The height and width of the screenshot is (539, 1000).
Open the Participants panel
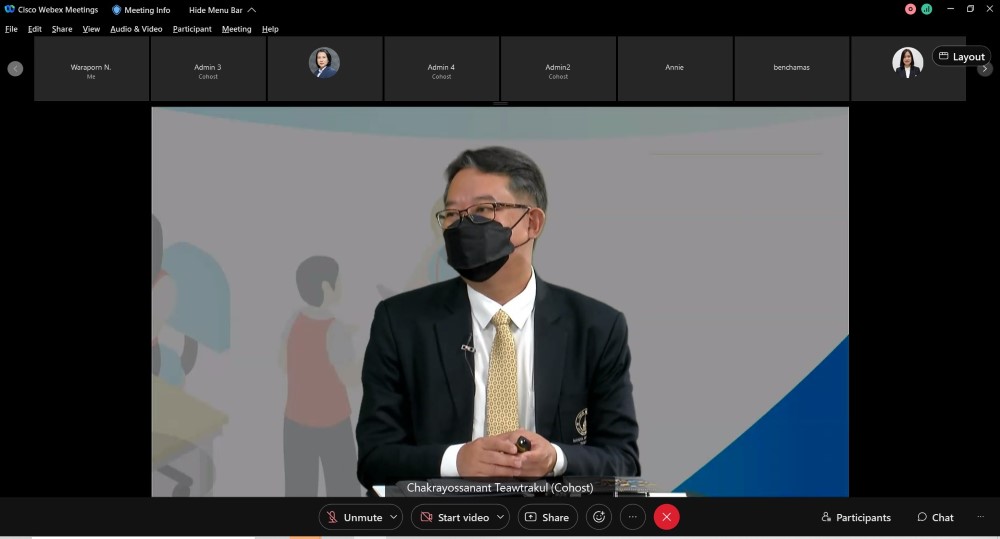tap(856, 517)
